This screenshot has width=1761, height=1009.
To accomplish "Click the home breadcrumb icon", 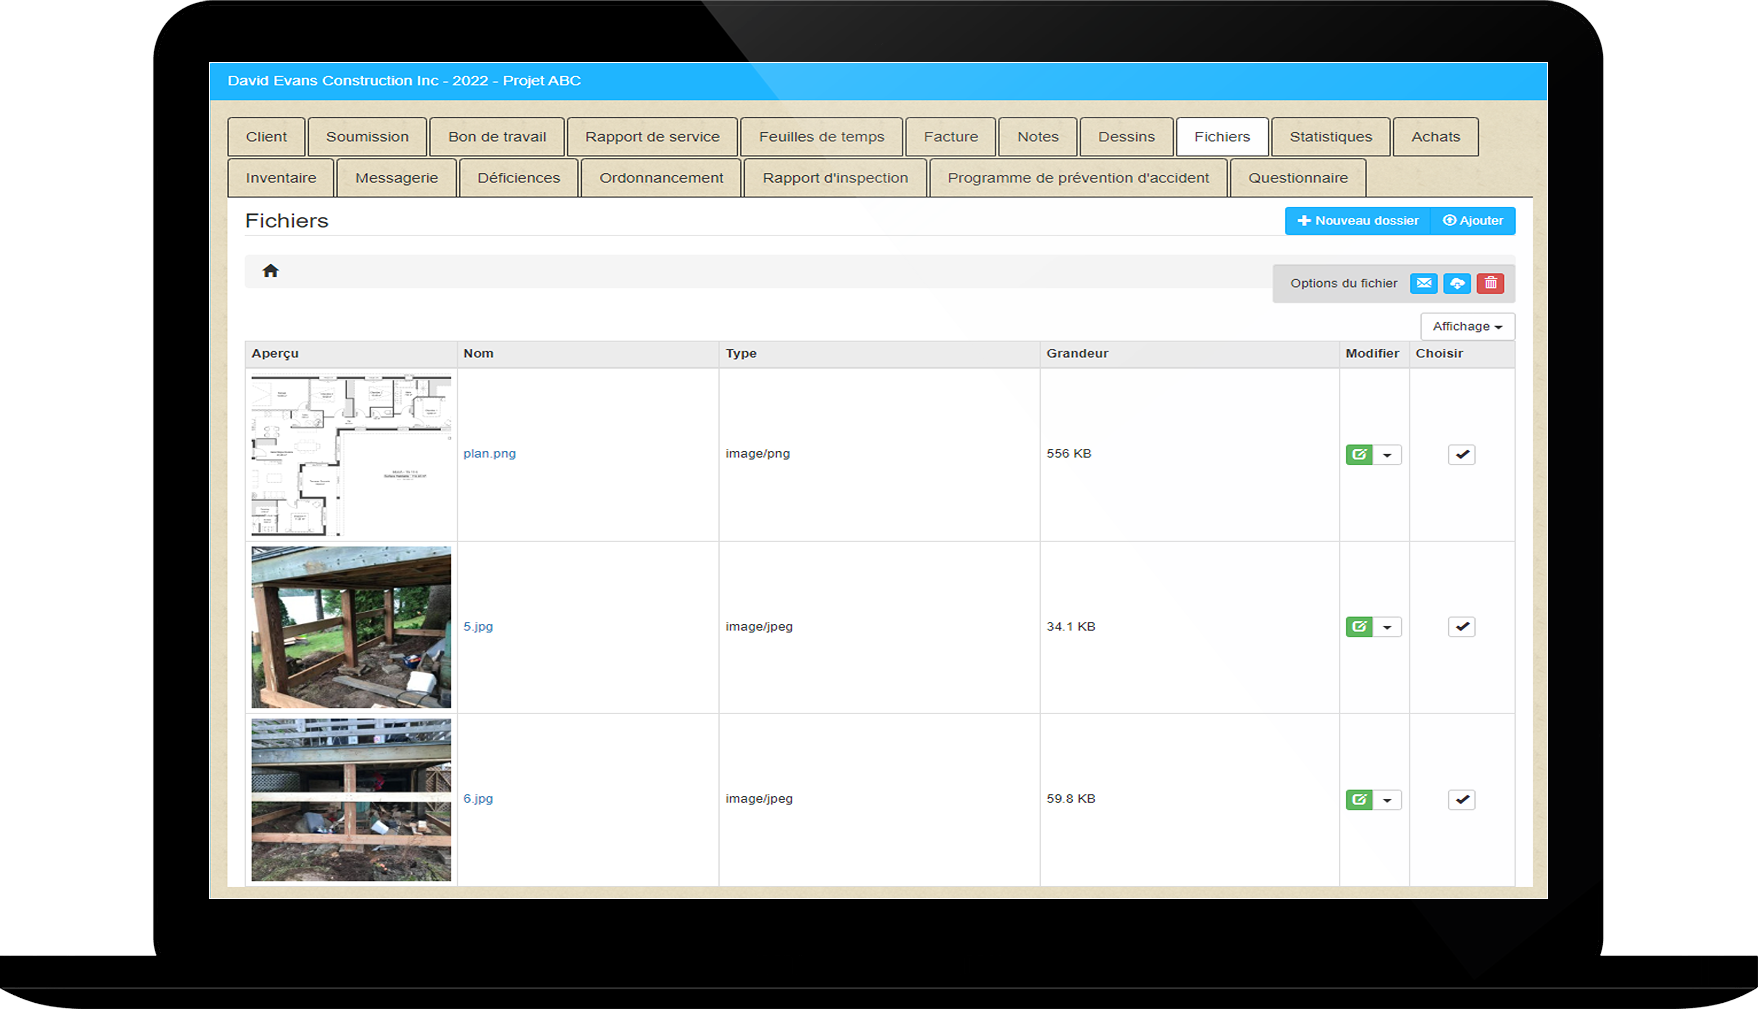I will tap(270, 271).
